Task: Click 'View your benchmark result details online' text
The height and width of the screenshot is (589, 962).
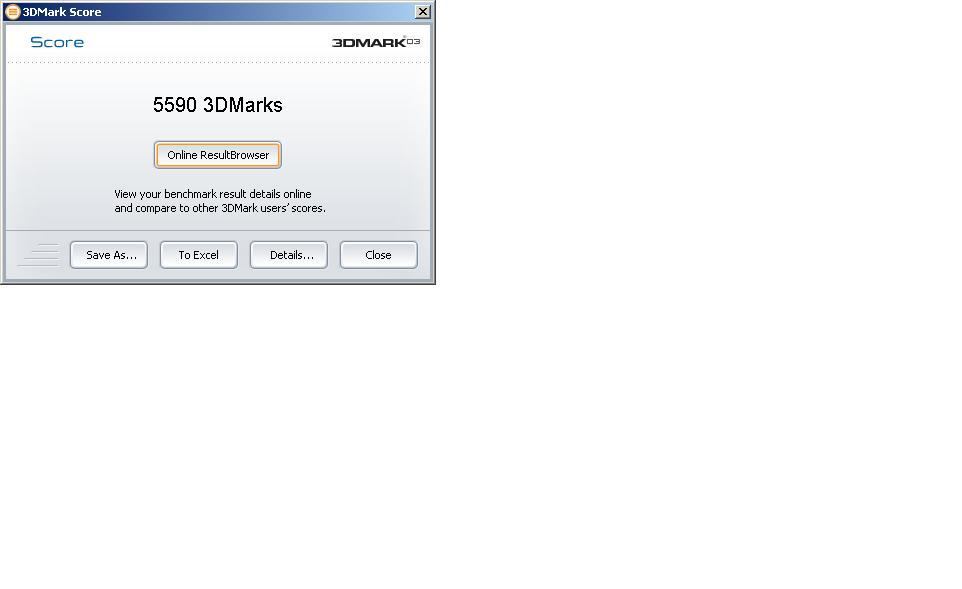Action: click(x=213, y=194)
